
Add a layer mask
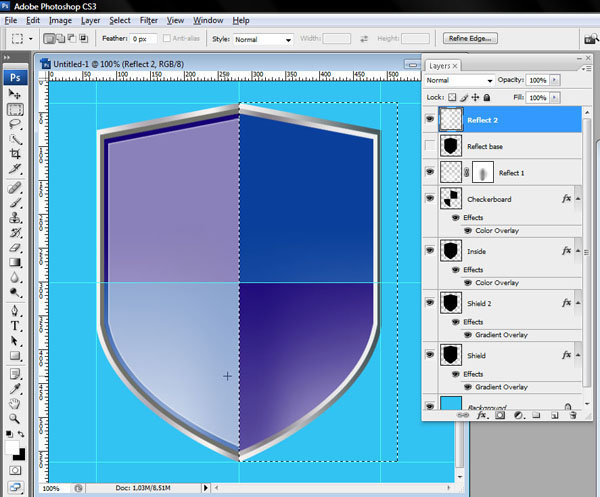(500, 416)
